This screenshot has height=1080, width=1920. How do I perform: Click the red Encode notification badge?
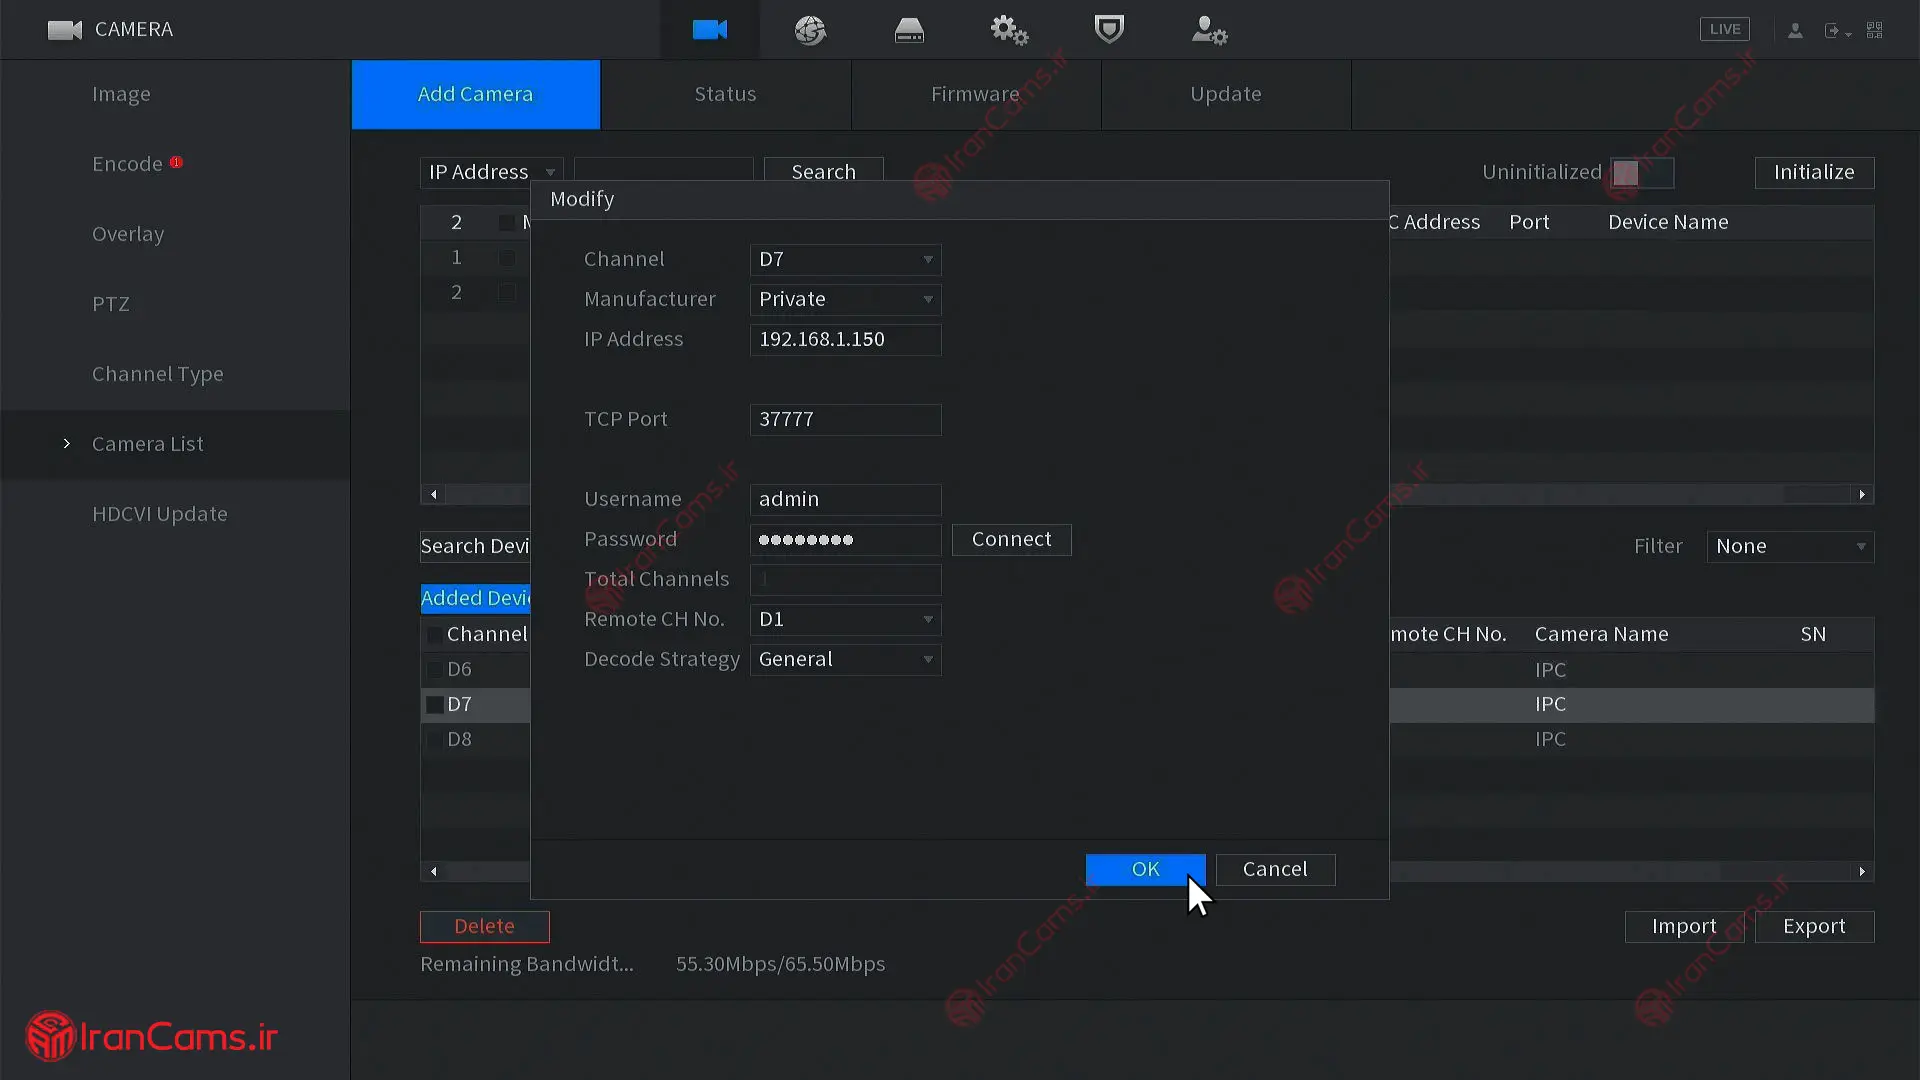click(x=176, y=162)
